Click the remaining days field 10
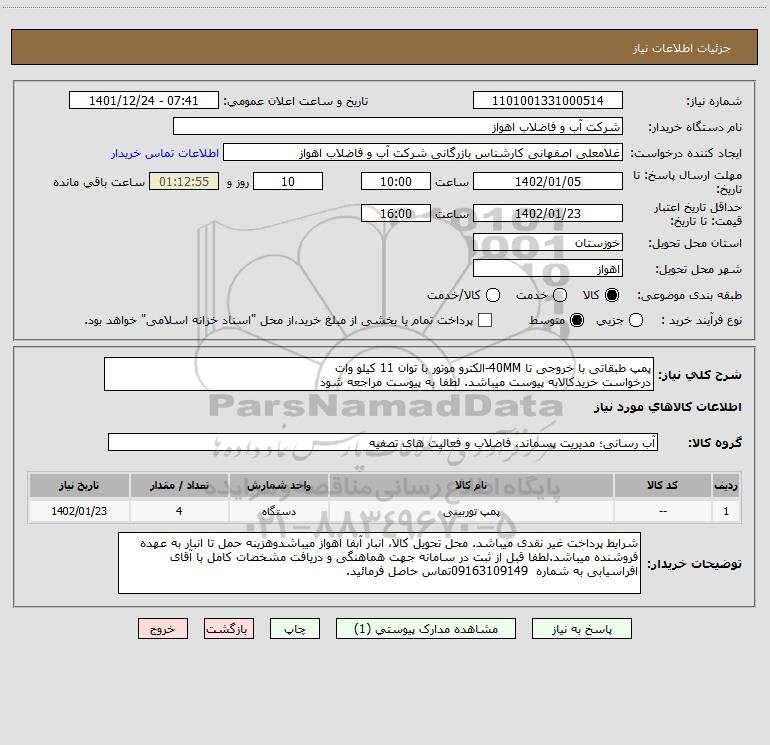This screenshot has width=770, height=745. [288, 181]
